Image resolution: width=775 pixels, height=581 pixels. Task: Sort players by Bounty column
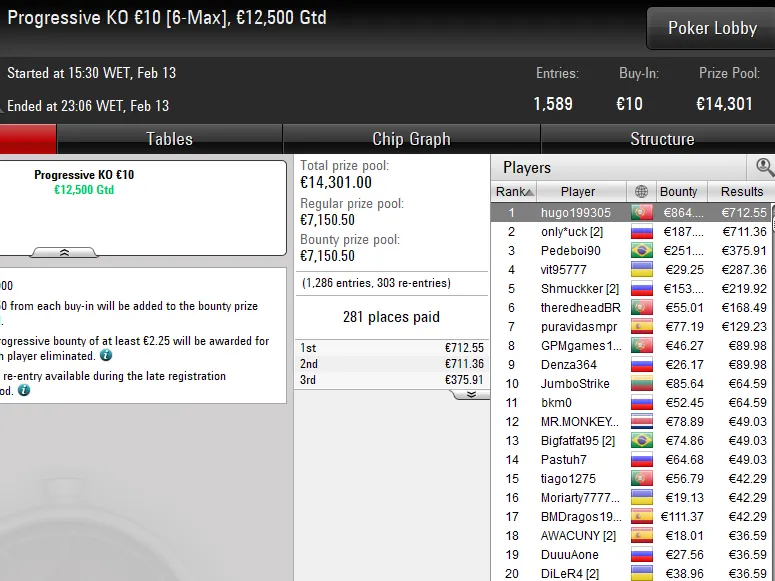click(678, 191)
